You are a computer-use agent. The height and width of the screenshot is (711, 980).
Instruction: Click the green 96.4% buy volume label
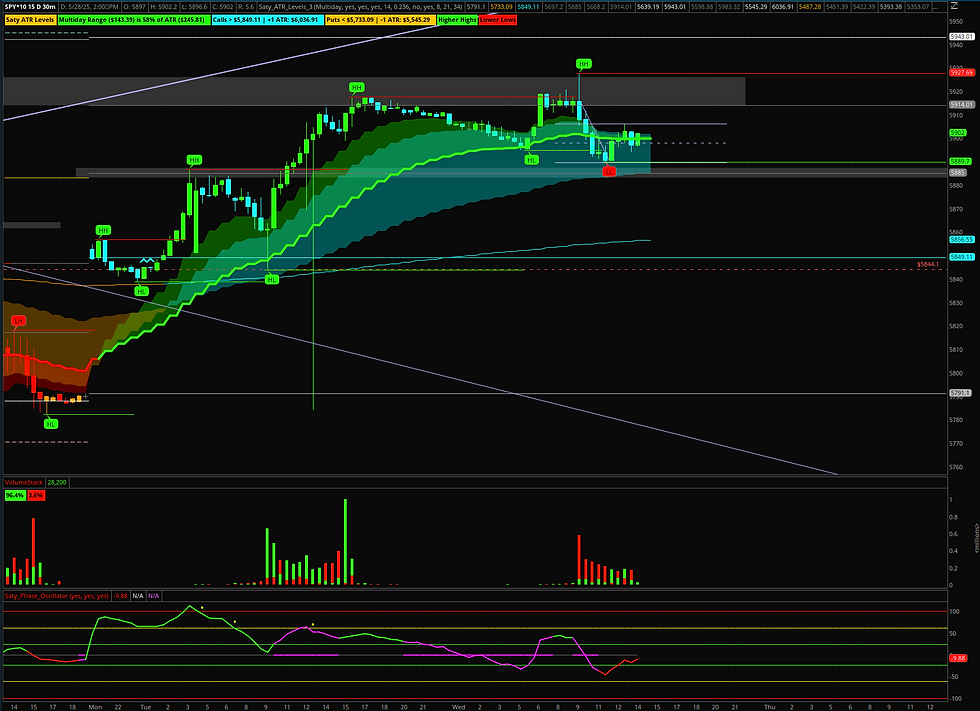click(x=14, y=495)
